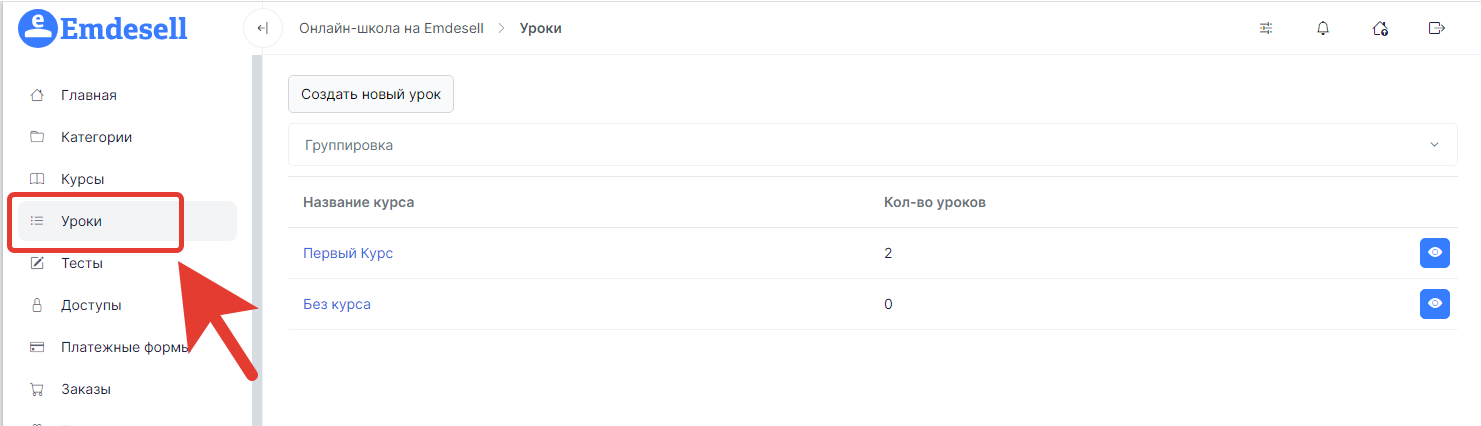Screen dimensions: 1481x426
Task: Expand the Группировка dropdown
Action: click(x=872, y=145)
